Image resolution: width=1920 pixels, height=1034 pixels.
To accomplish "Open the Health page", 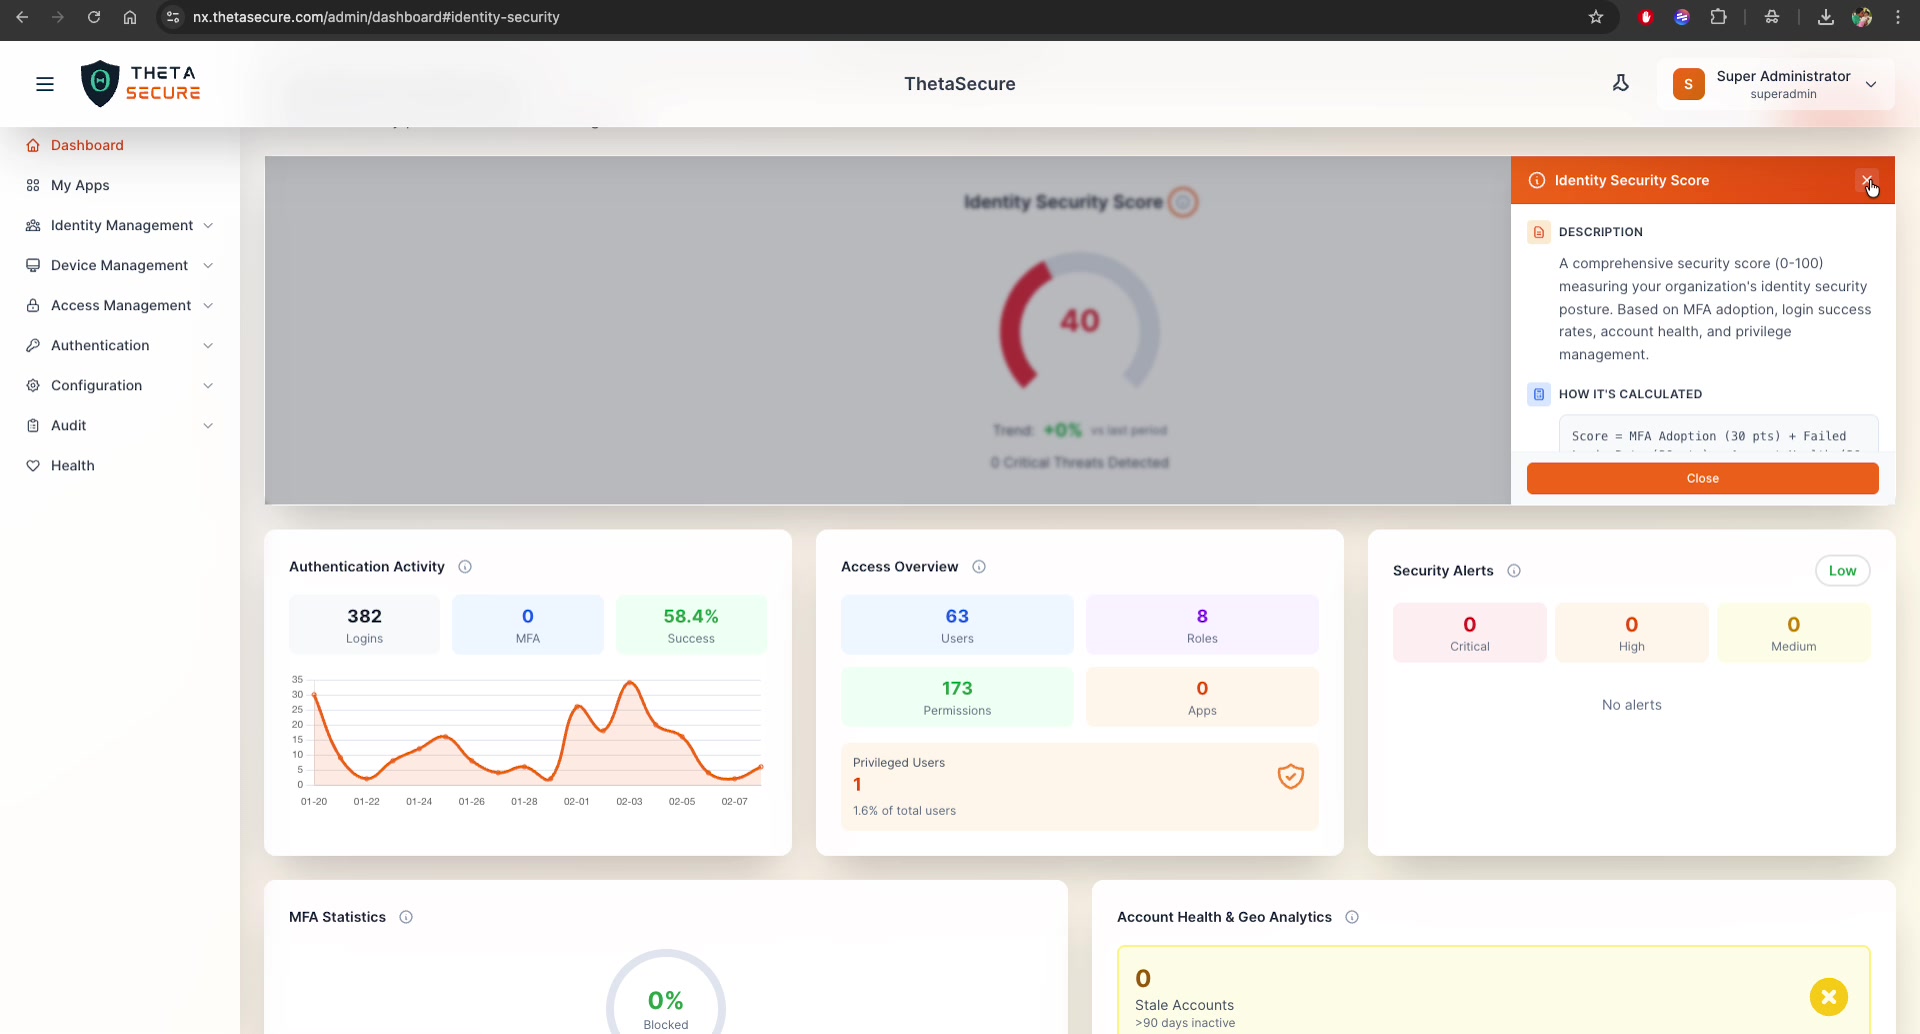I will pyautogui.click(x=73, y=465).
